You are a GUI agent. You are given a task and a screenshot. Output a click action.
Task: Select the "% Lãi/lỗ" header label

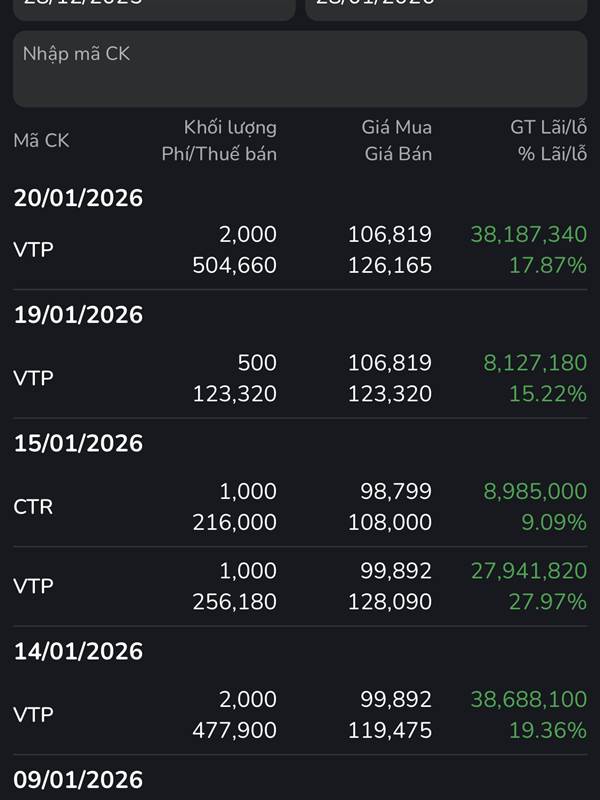point(552,154)
